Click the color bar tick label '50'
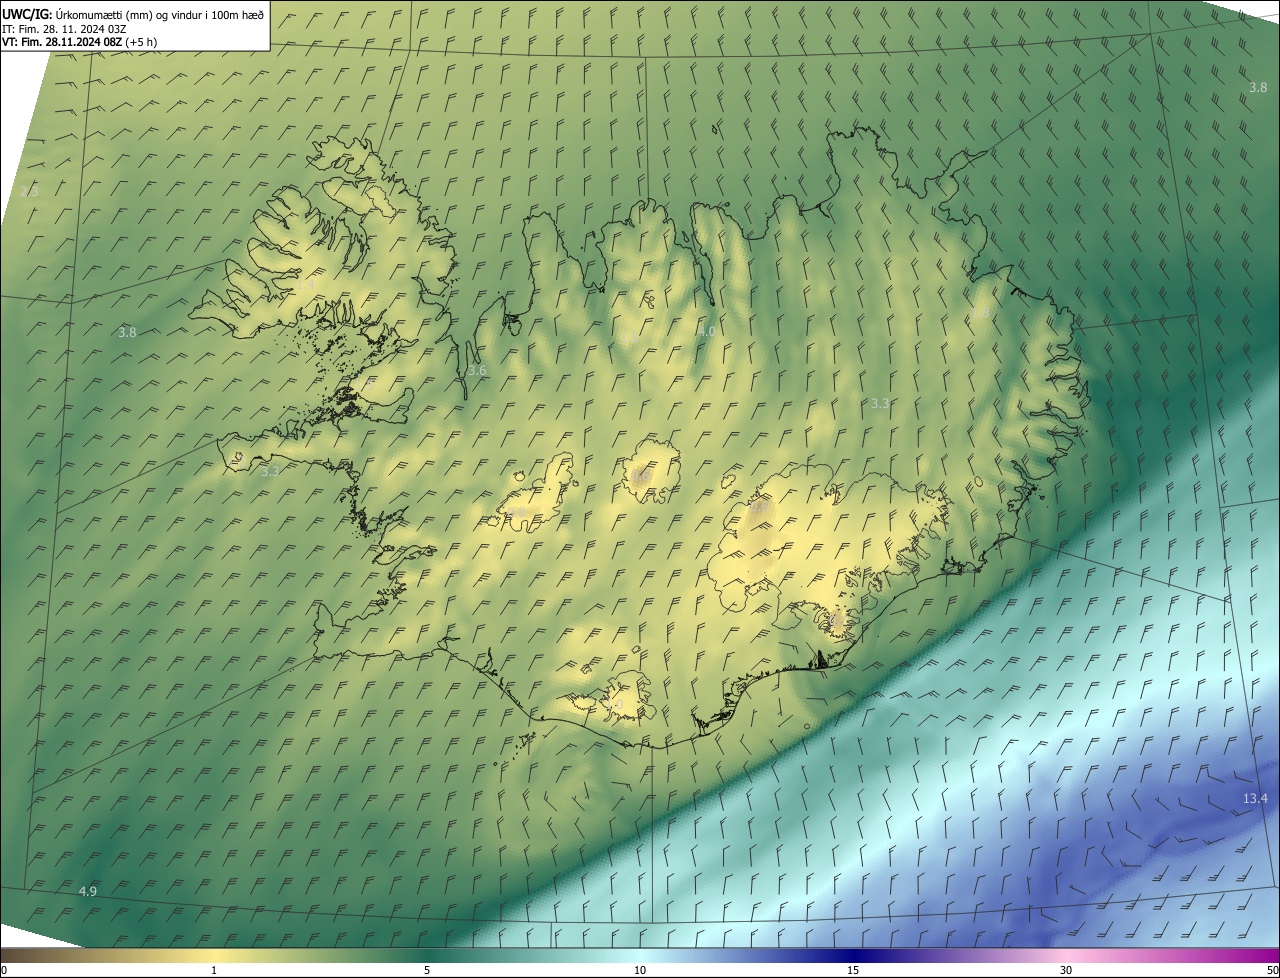 pyautogui.click(x=1271, y=970)
